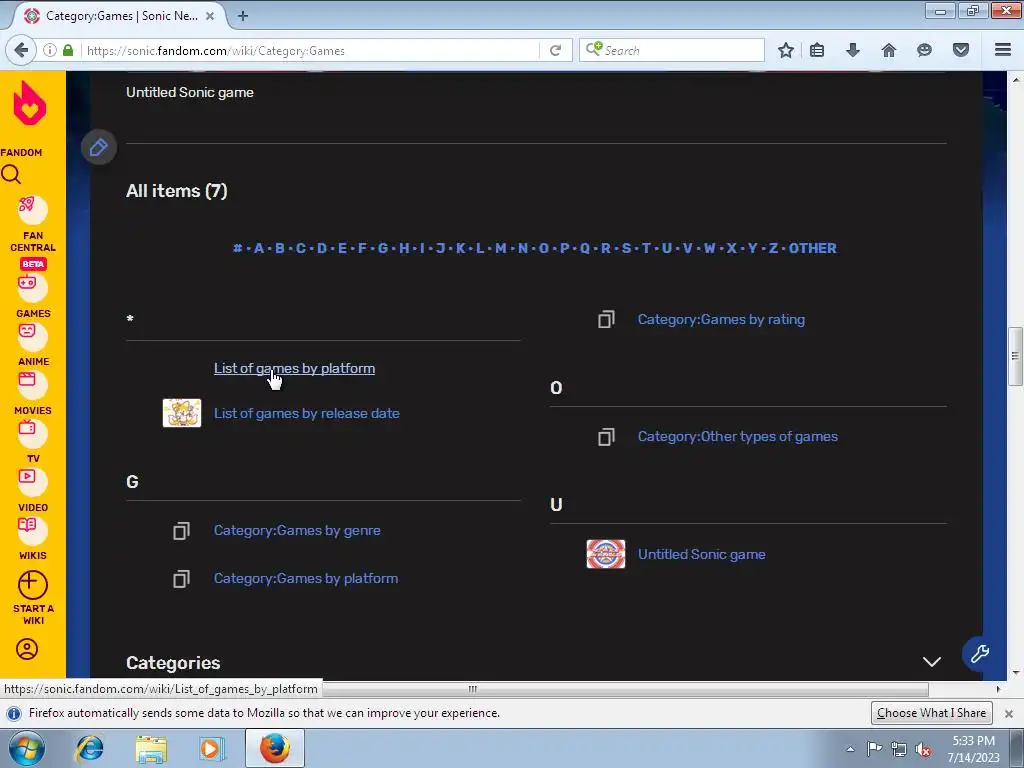Open Category:Games by platform
The width and height of the screenshot is (1024, 768).
[306, 579]
